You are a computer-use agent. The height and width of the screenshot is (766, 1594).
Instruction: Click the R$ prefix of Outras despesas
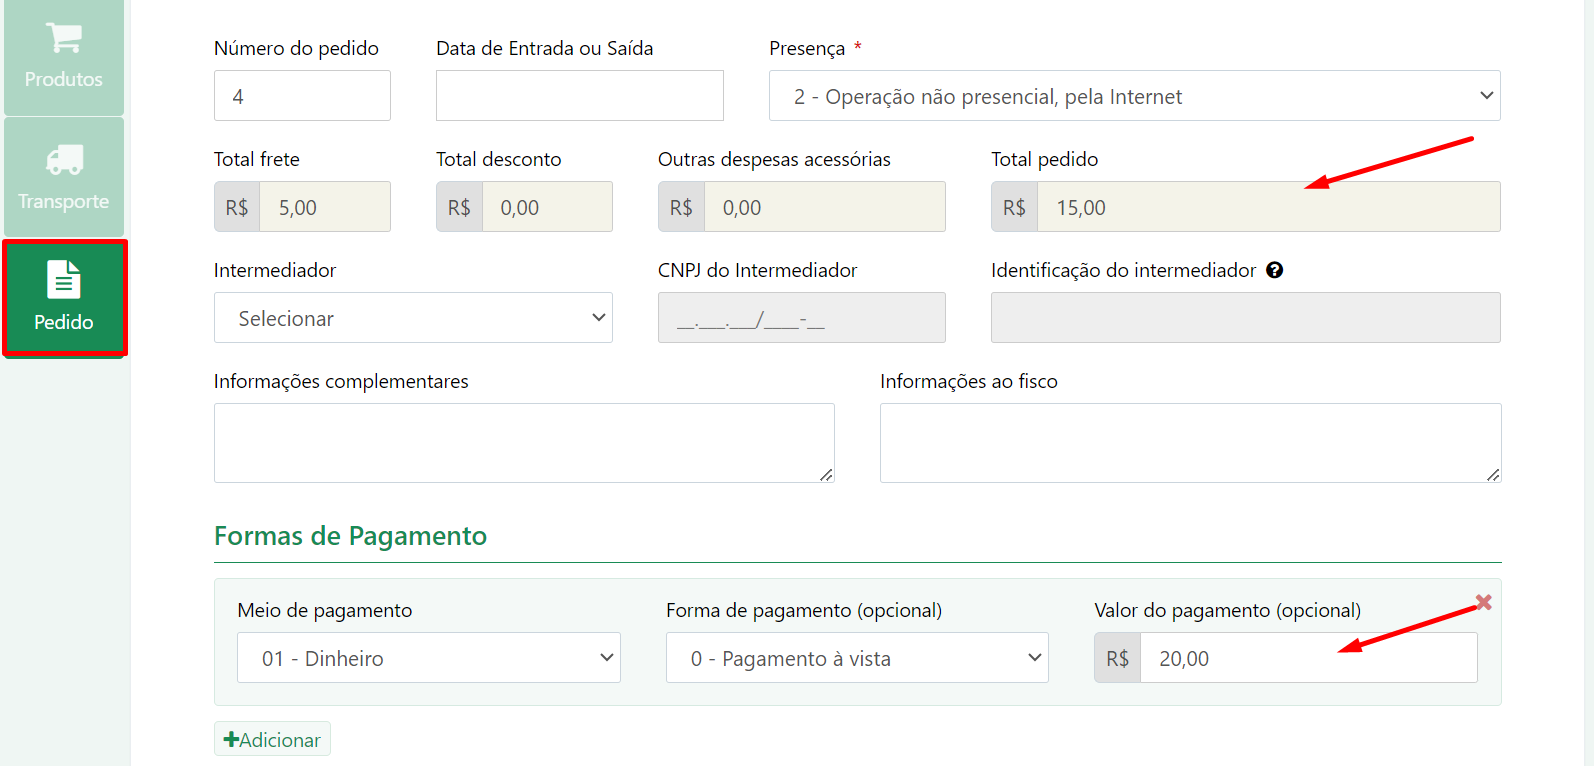[x=681, y=207]
